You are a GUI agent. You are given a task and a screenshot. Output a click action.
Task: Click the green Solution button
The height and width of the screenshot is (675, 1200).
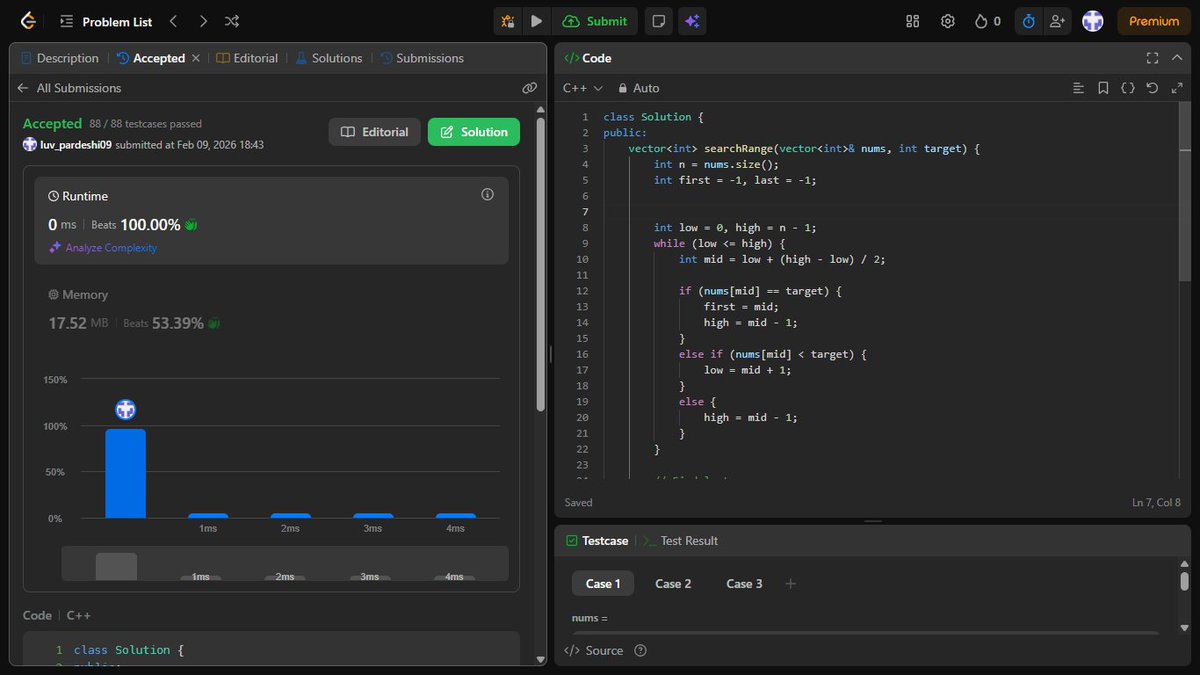coord(474,132)
